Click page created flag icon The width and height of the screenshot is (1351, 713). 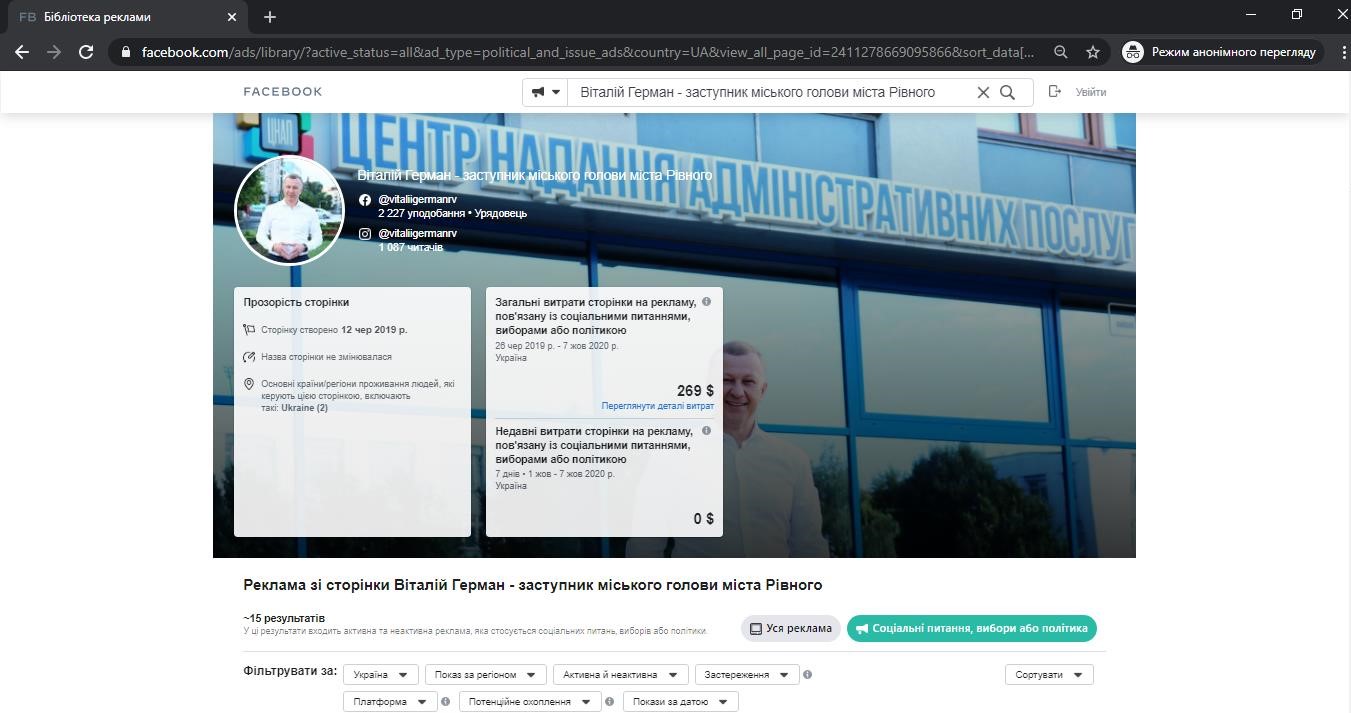coord(249,329)
